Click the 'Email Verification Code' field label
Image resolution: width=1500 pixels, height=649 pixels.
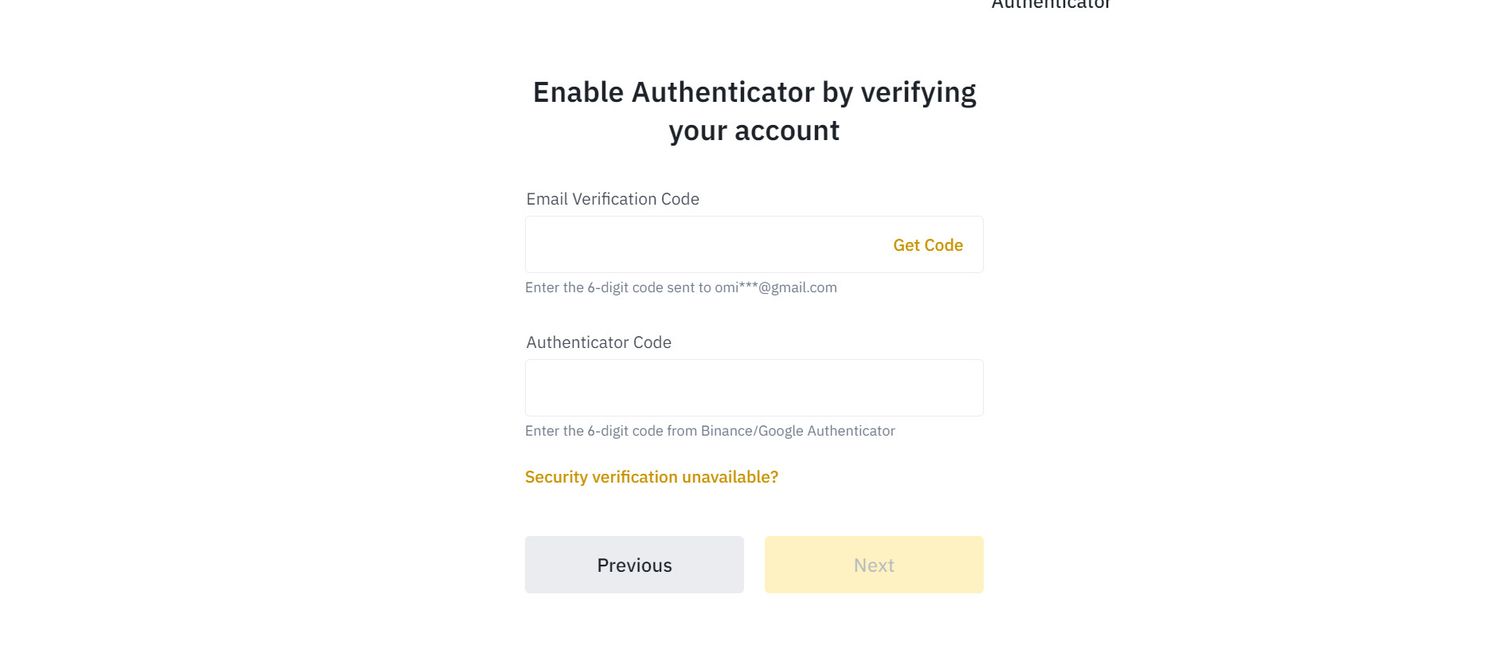(x=612, y=199)
